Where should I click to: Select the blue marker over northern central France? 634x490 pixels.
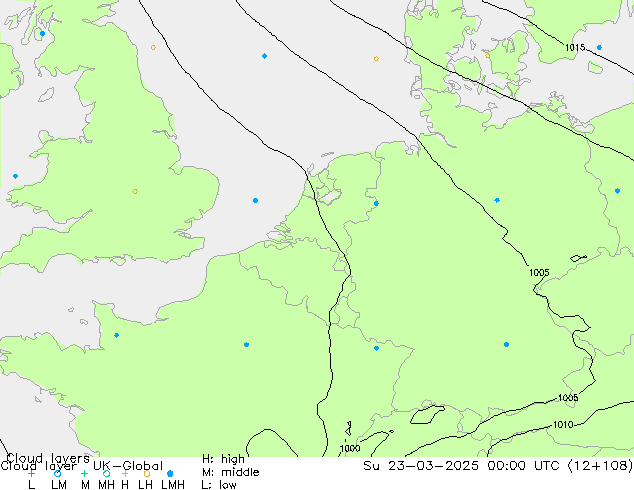[246, 344]
